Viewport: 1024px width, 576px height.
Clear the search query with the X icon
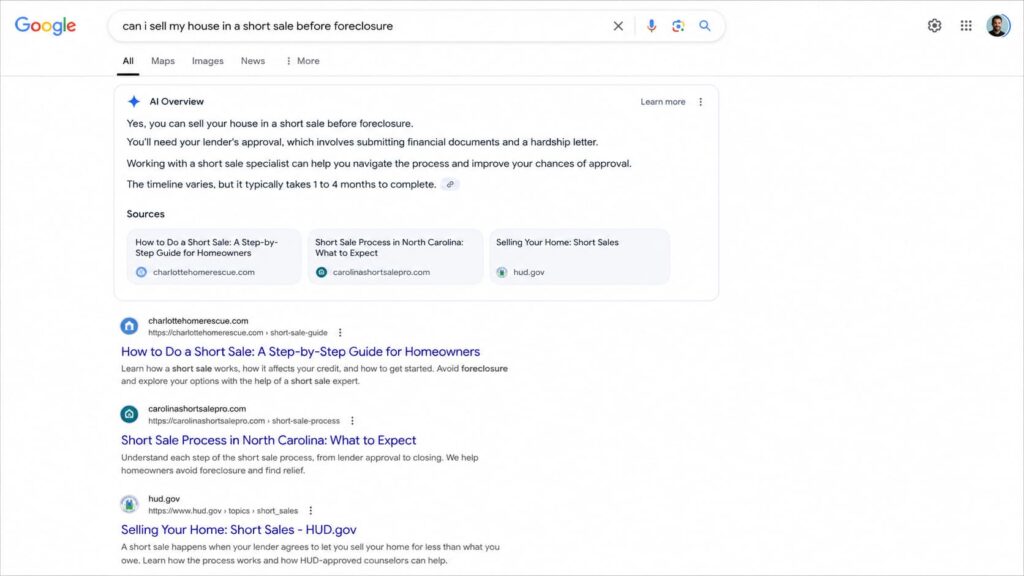pos(618,26)
